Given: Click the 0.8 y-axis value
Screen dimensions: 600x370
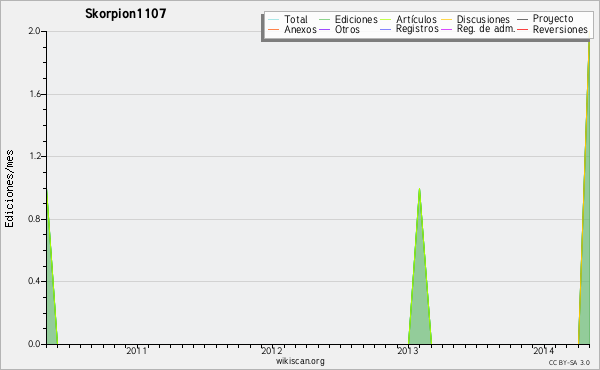Looking at the screenshot, I should (34, 219).
